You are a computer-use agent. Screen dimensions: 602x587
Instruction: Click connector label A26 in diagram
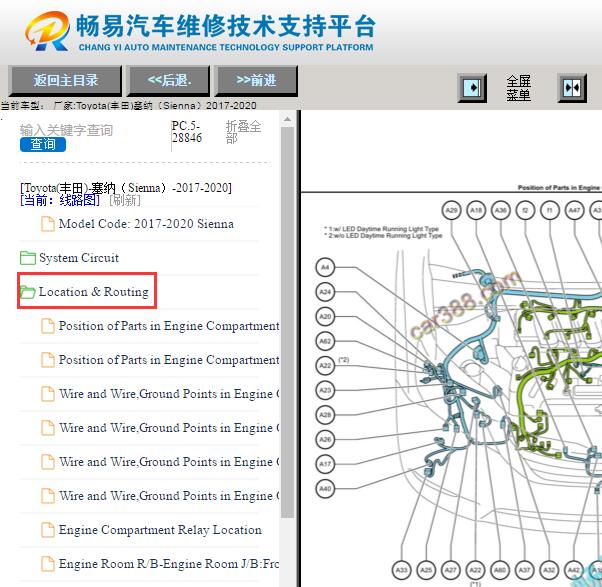click(325, 439)
